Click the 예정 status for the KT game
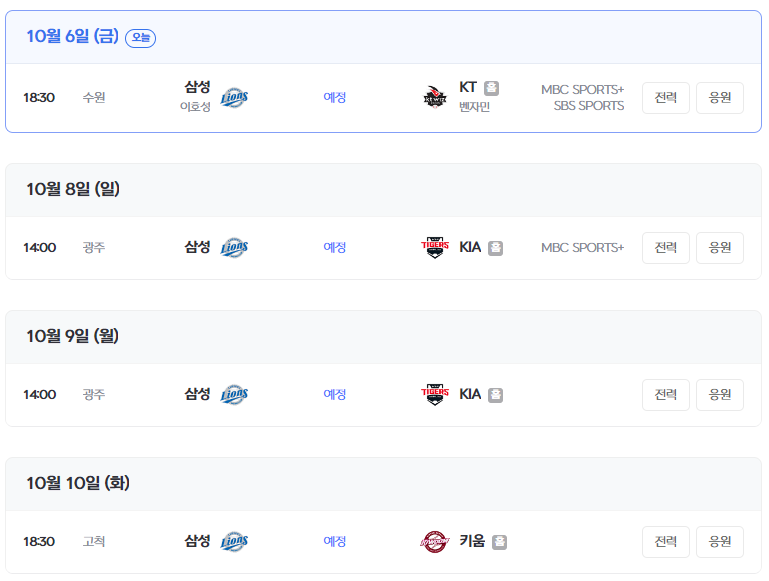The width and height of the screenshot is (769, 581). pyautogui.click(x=334, y=97)
